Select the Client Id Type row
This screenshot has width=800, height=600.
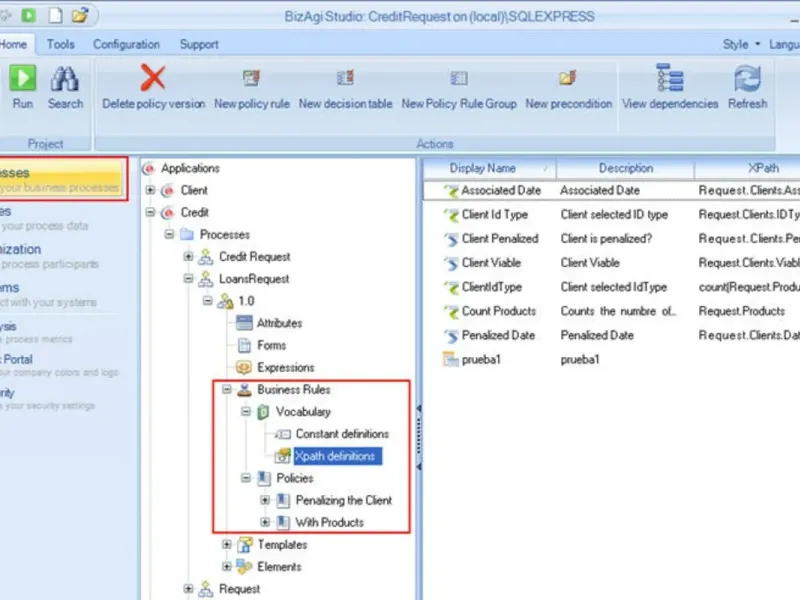pos(611,215)
